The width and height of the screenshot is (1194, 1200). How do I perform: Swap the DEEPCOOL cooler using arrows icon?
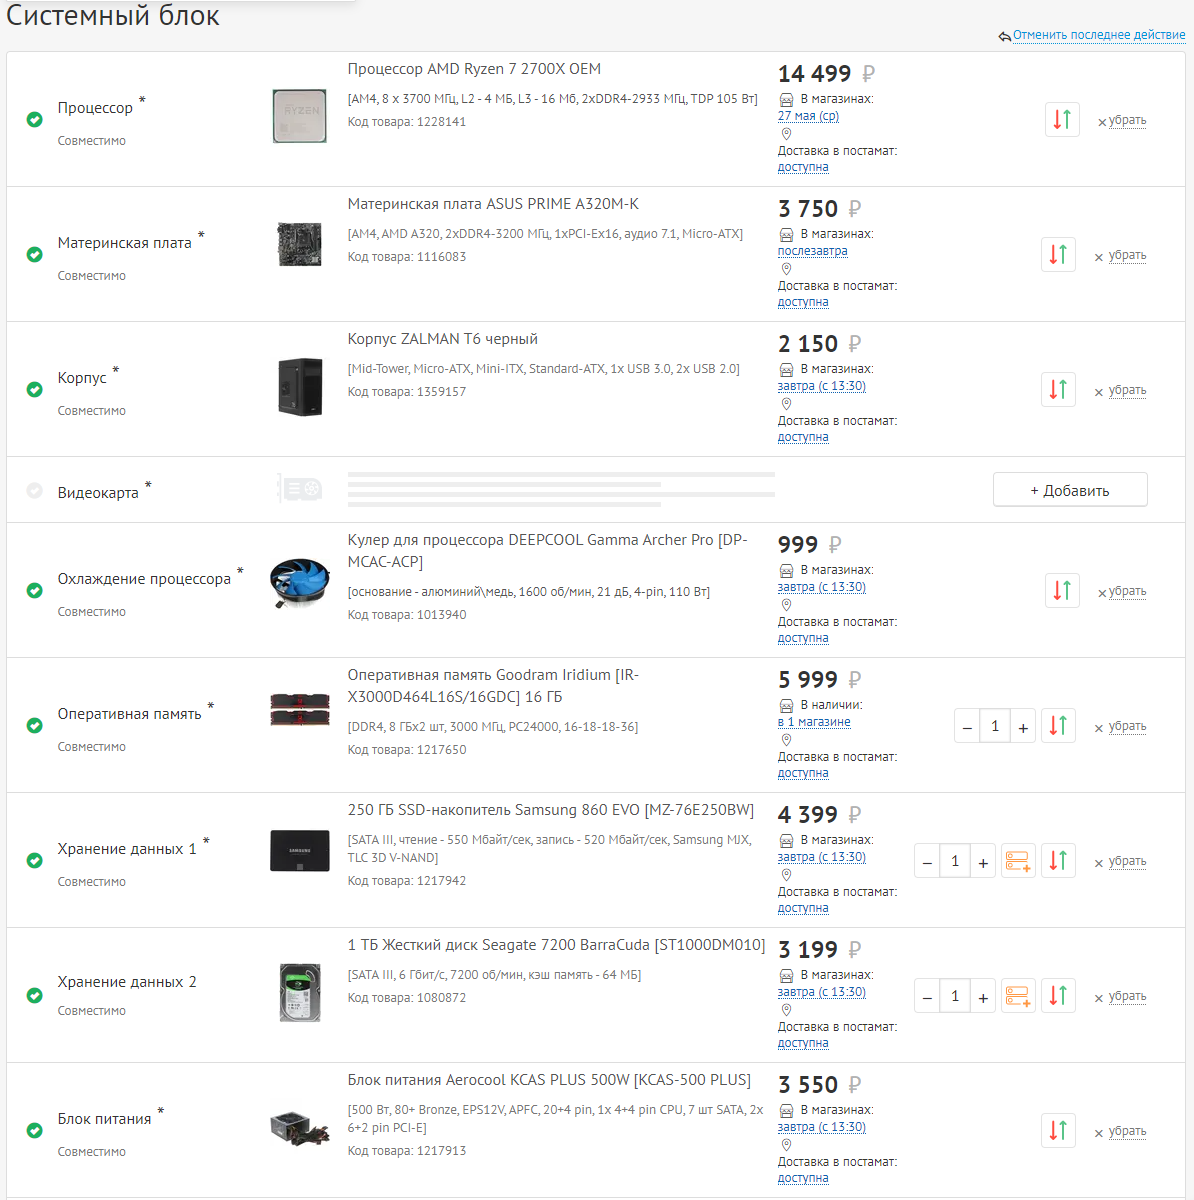click(1061, 591)
